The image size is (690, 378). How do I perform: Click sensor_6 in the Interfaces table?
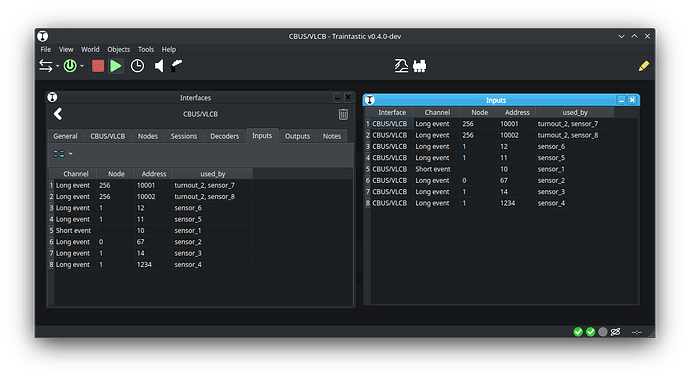(x=188, y=208)
